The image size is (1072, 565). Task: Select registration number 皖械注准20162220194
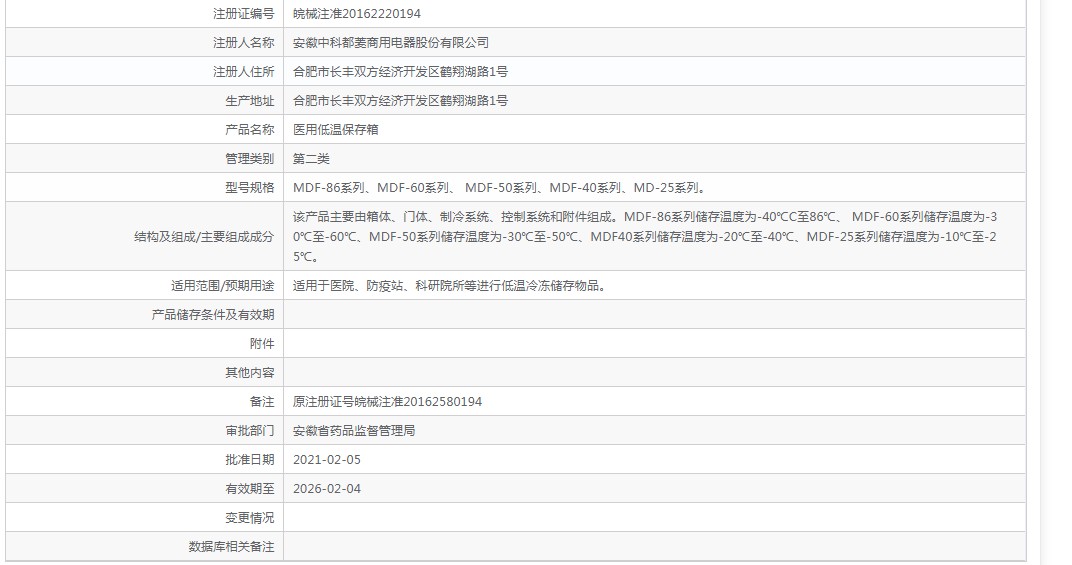[357, 14]
